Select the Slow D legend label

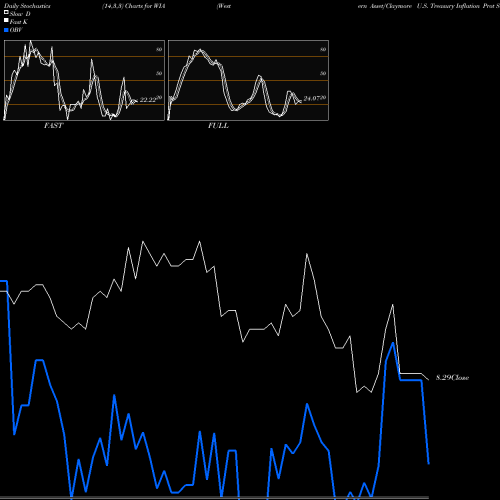click(20, 14)
